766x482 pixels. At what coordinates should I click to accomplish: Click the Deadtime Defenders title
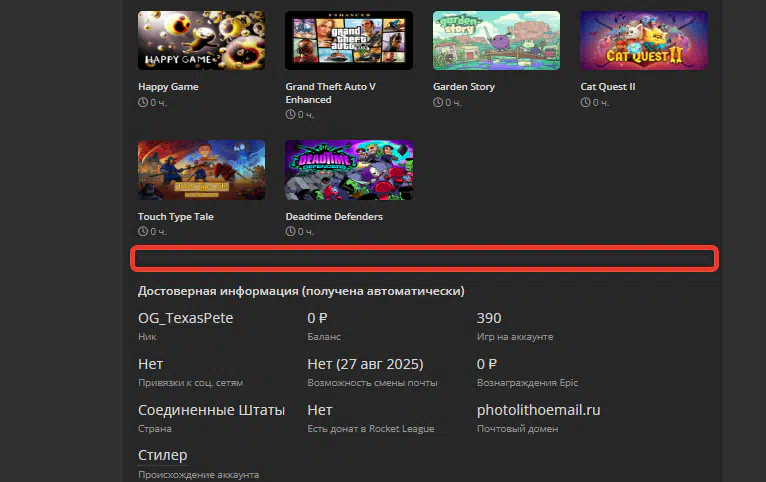334,216
